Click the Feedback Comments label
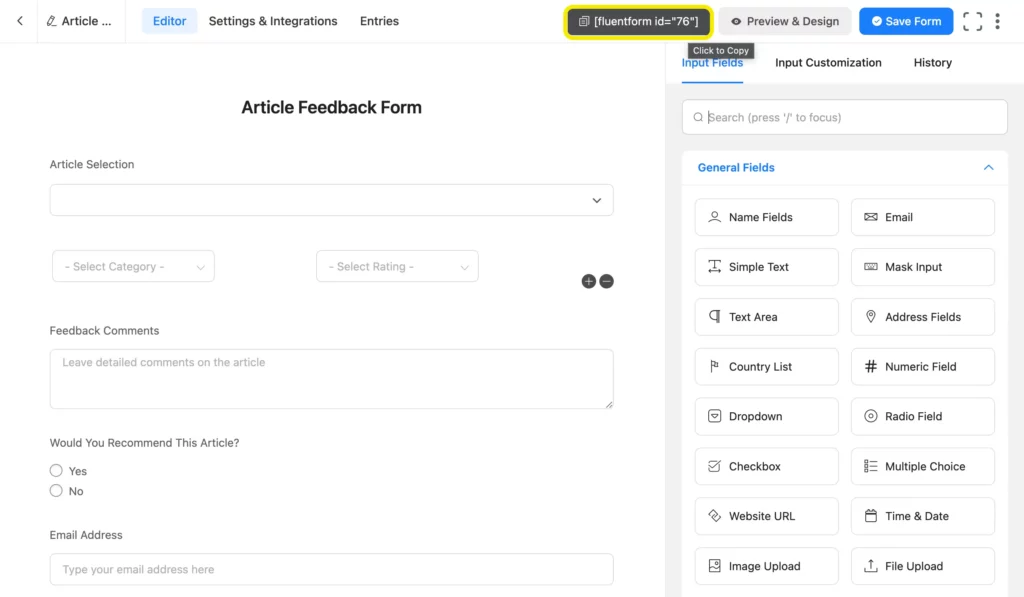Viewport: 1024px width, 597px height. (104, 331)
